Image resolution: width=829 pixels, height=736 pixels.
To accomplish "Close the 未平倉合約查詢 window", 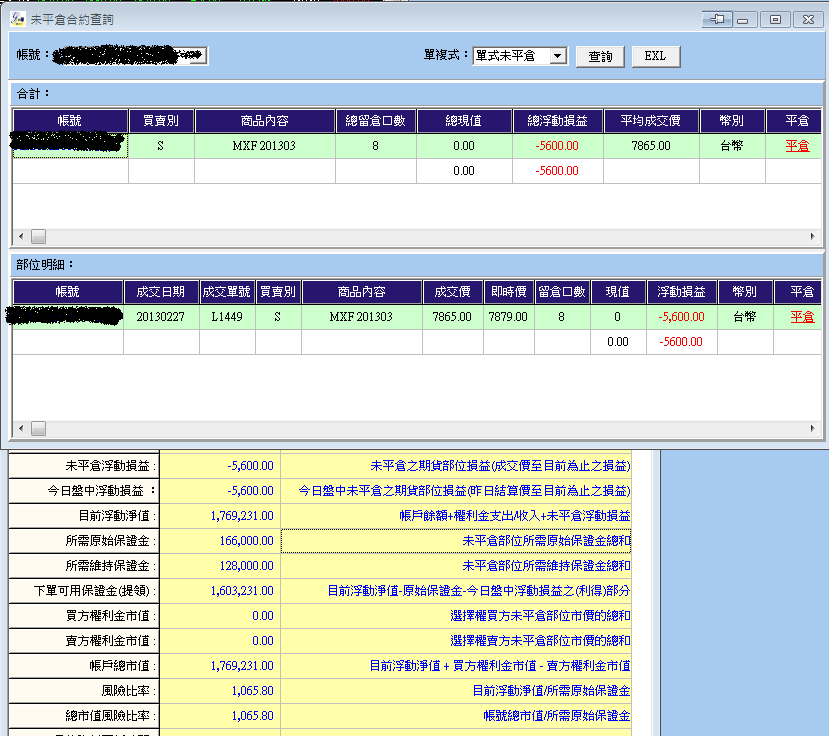I will (x=808, y=20).
